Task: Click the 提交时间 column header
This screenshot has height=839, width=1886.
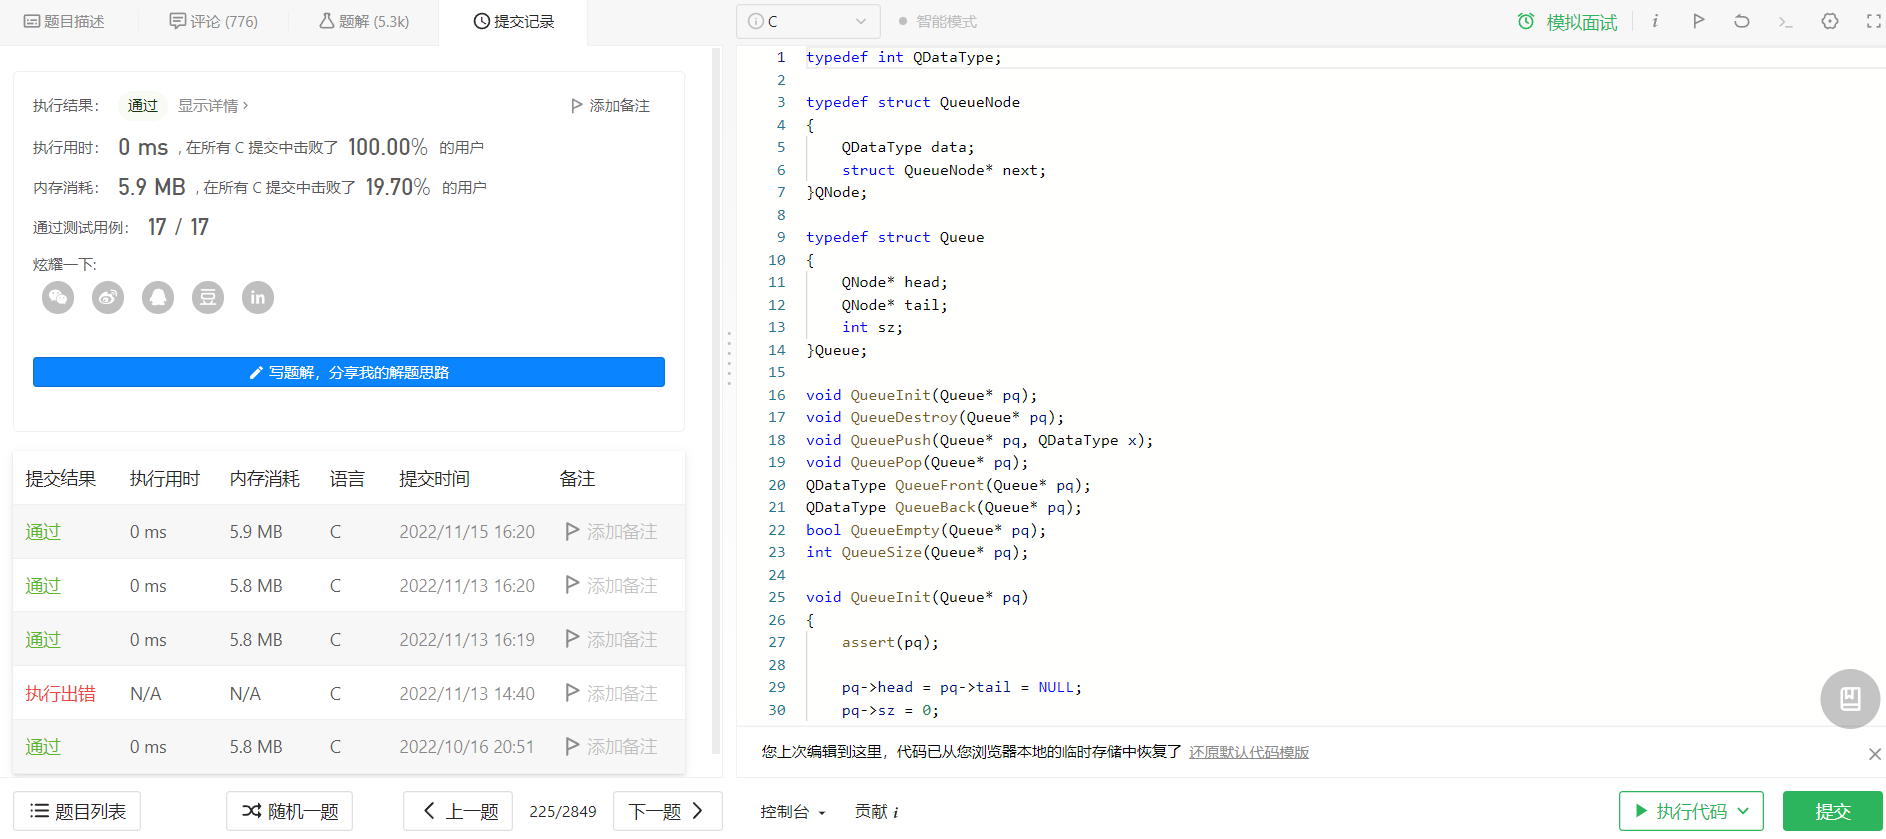Action: tap(435, 479)
